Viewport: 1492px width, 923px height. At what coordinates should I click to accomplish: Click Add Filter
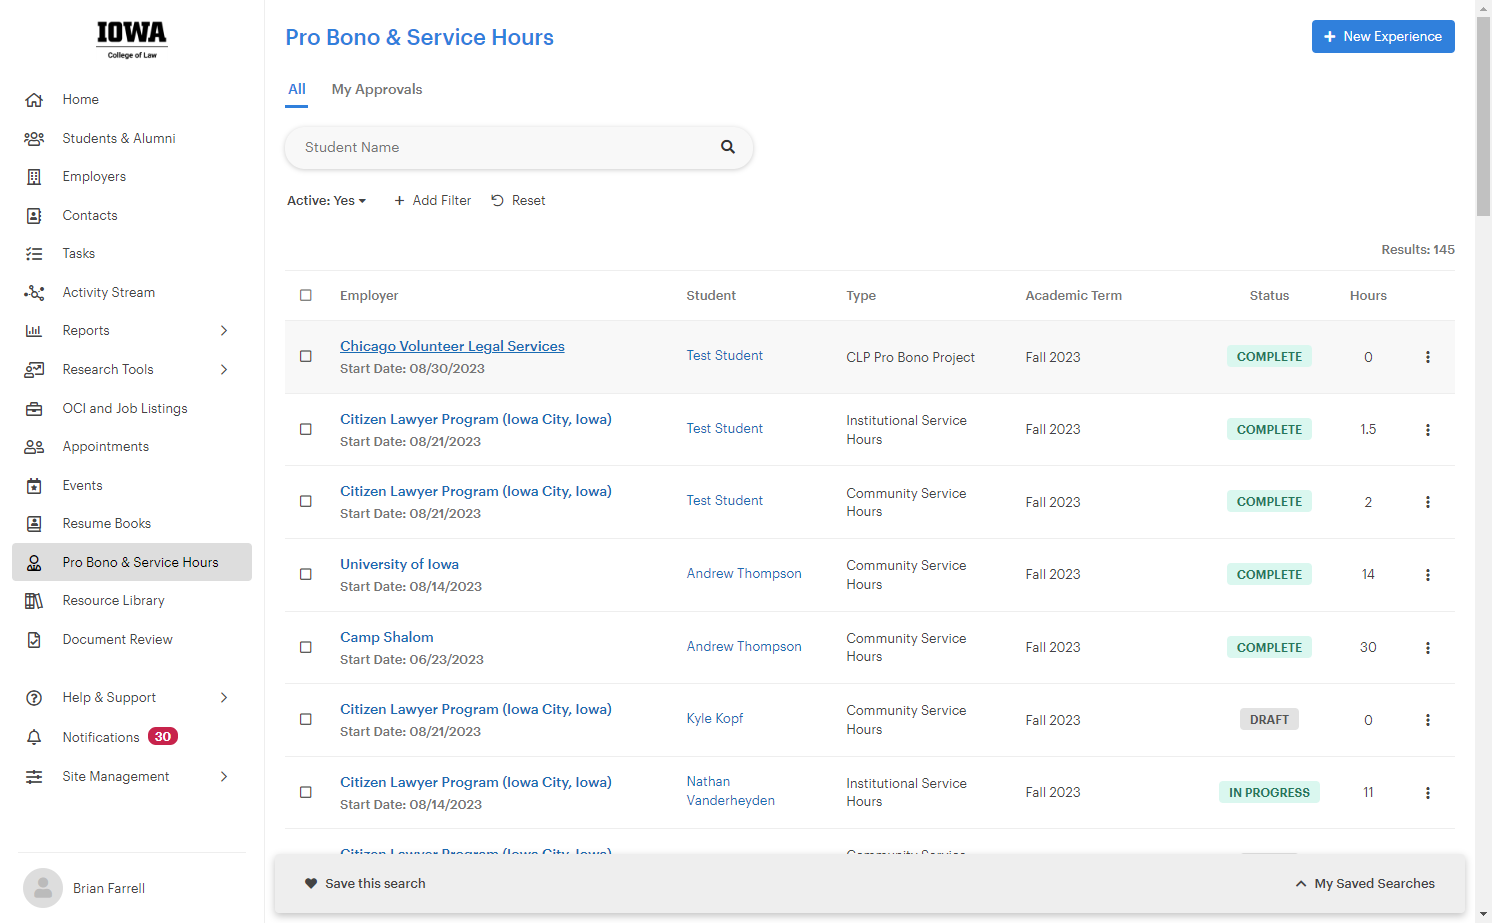432,201
